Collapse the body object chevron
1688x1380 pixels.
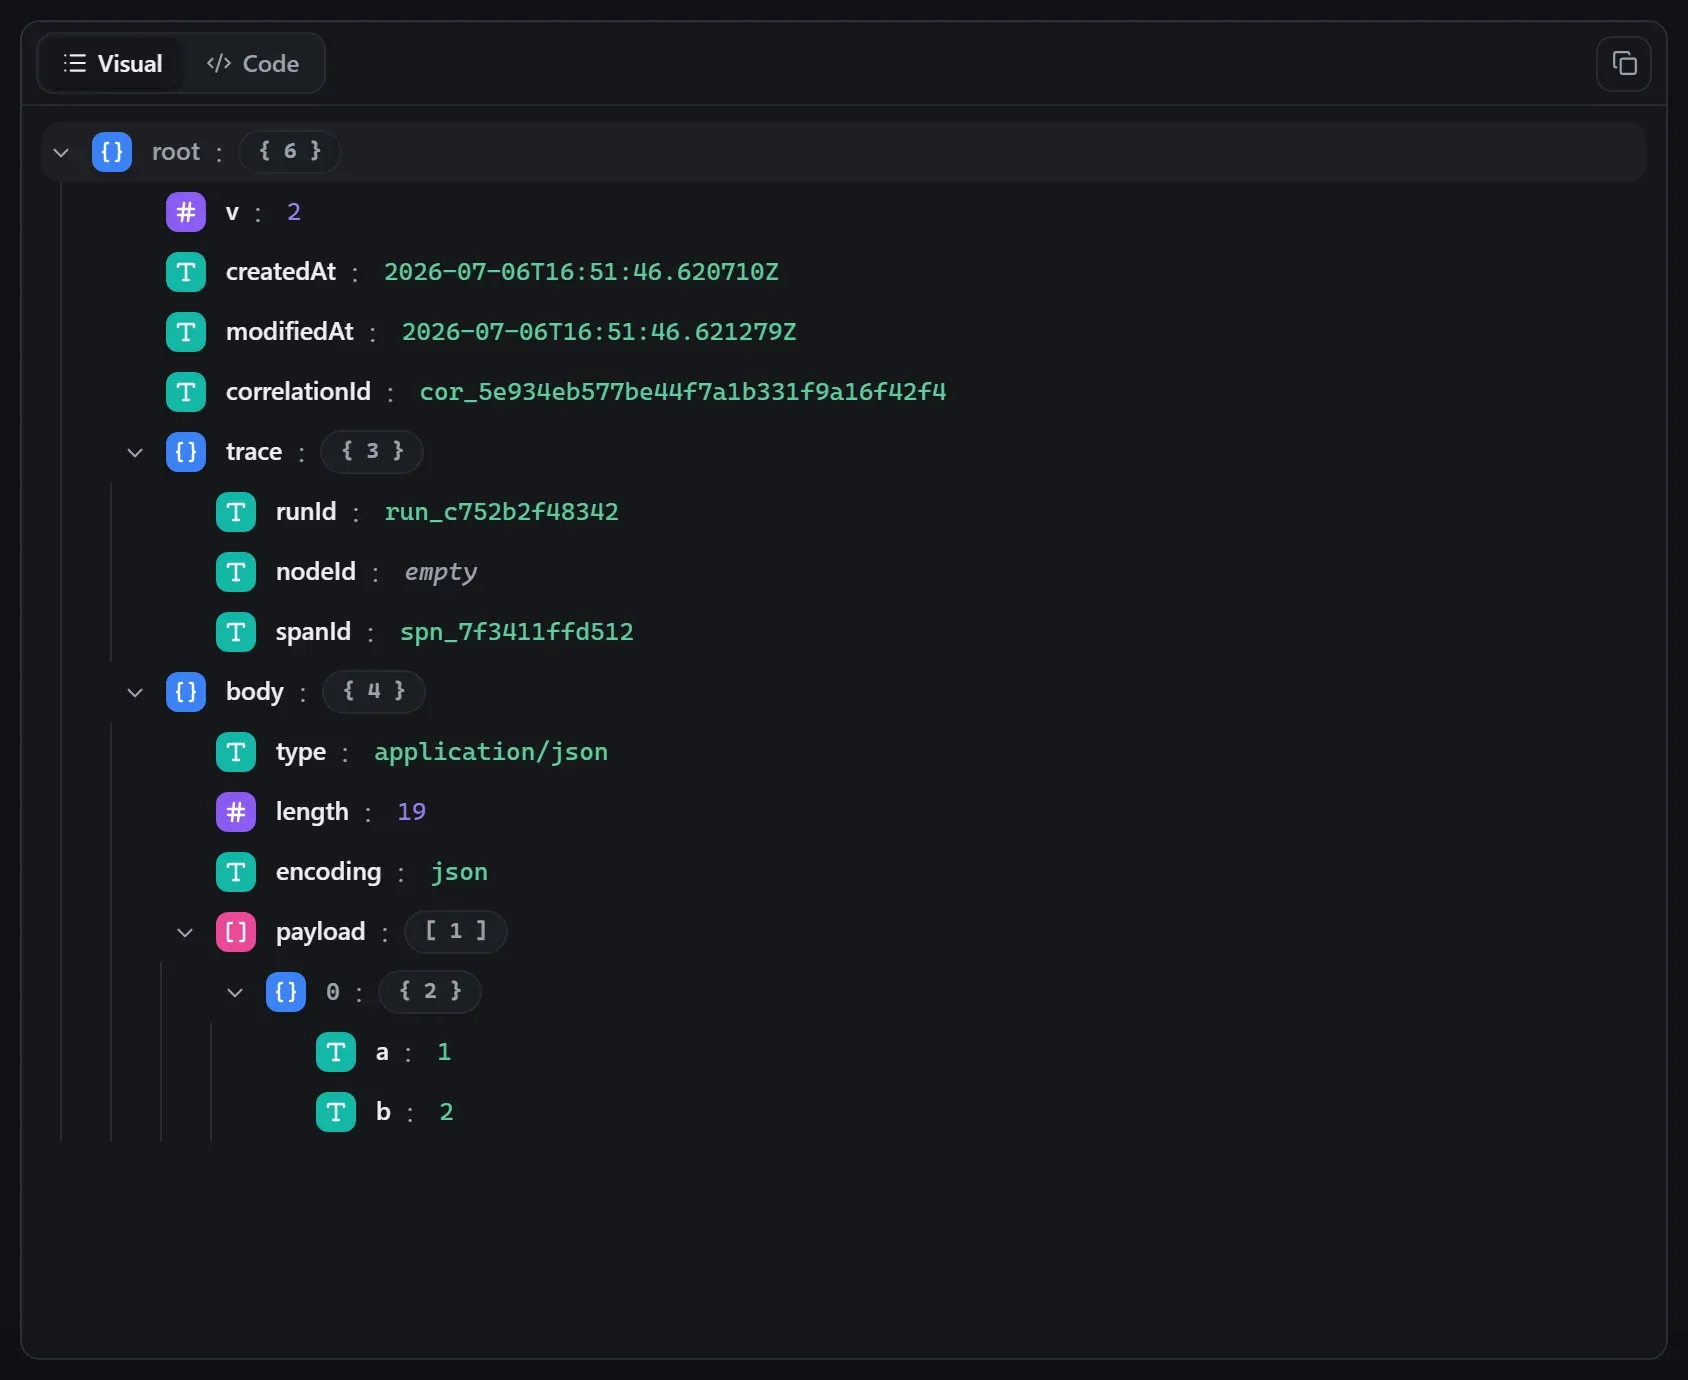click(x=135, y=692)
